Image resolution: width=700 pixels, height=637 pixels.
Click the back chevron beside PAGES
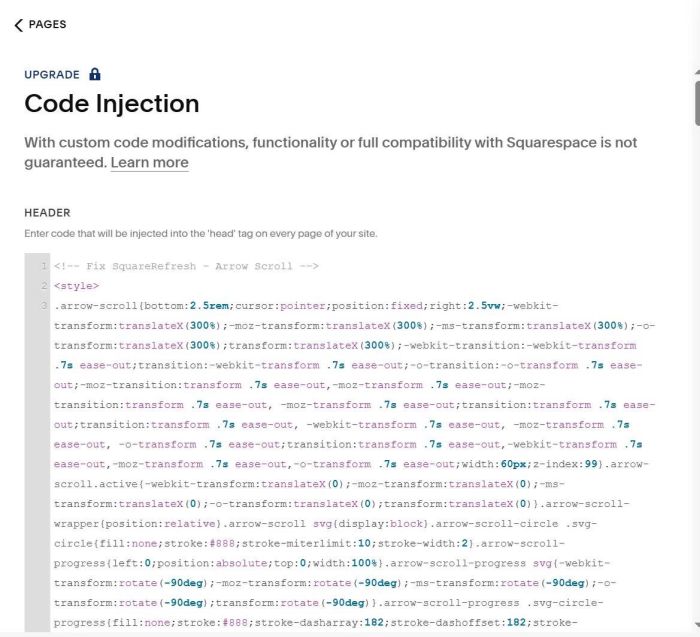[18, 25]
